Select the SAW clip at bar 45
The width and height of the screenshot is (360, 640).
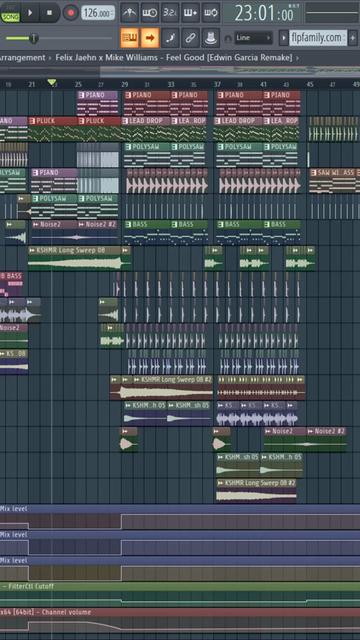pyautogui.click(x=335, y=180)
